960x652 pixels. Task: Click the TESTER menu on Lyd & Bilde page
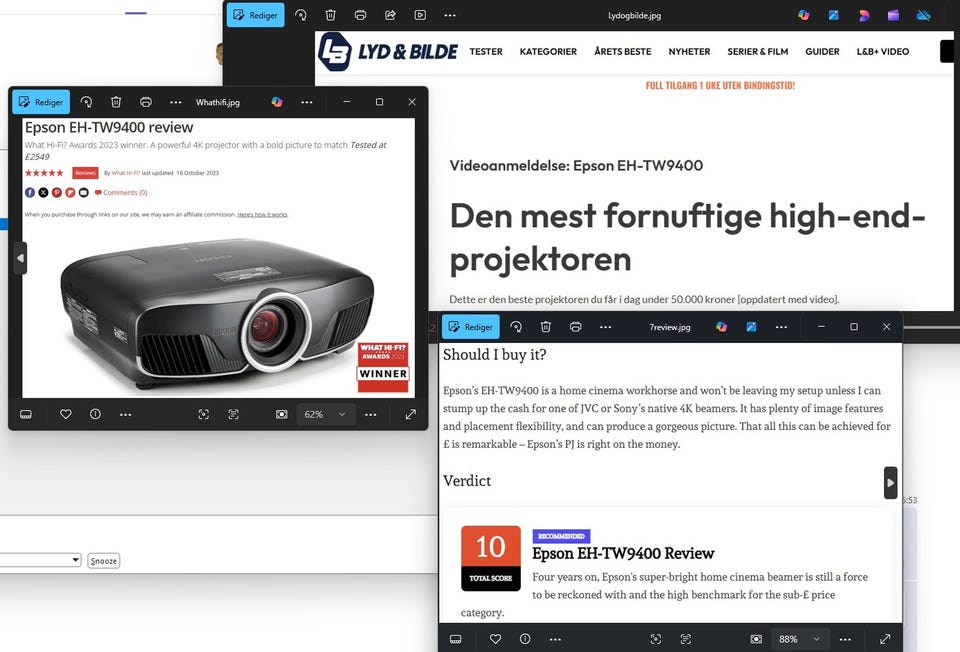486,51
